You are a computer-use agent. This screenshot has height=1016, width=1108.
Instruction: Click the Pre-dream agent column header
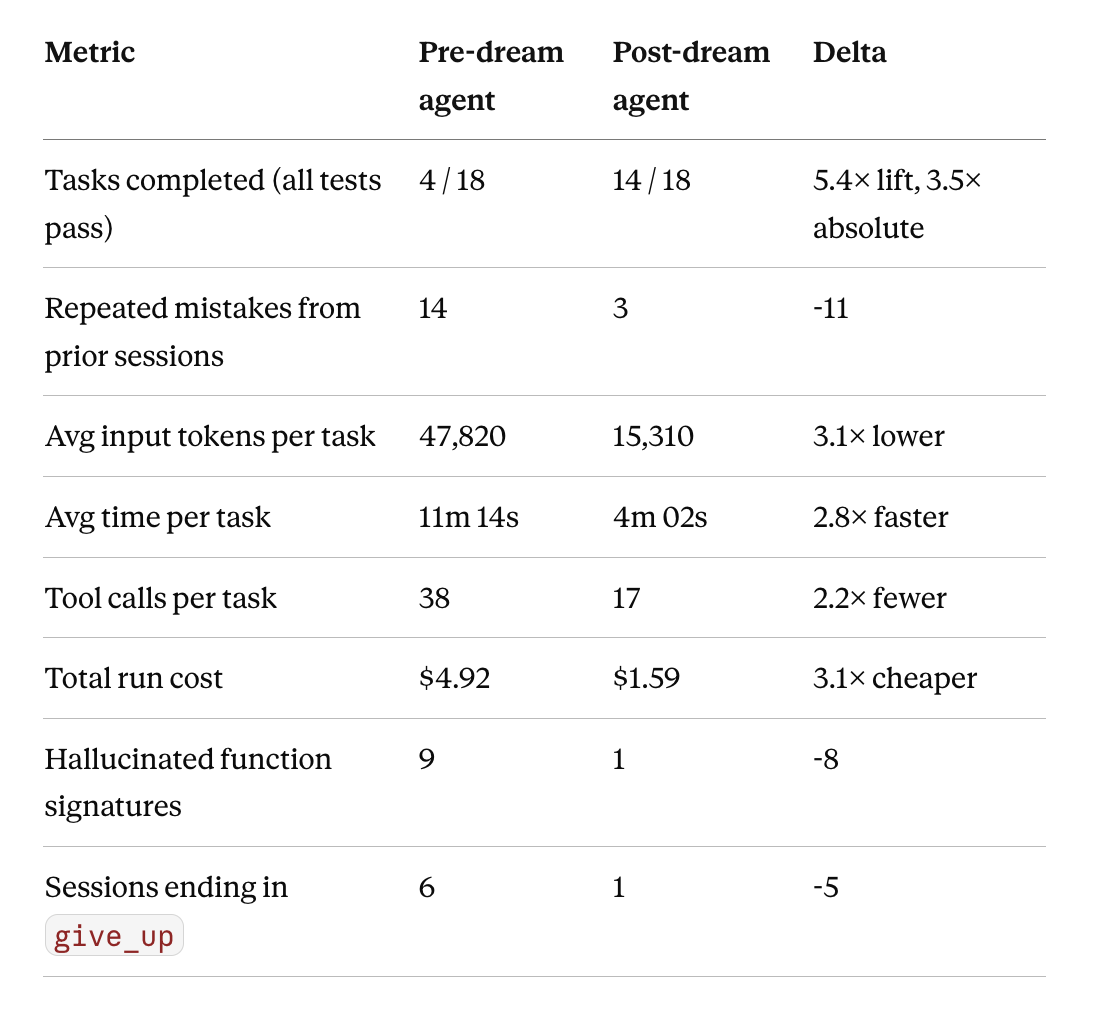[490, 76]
